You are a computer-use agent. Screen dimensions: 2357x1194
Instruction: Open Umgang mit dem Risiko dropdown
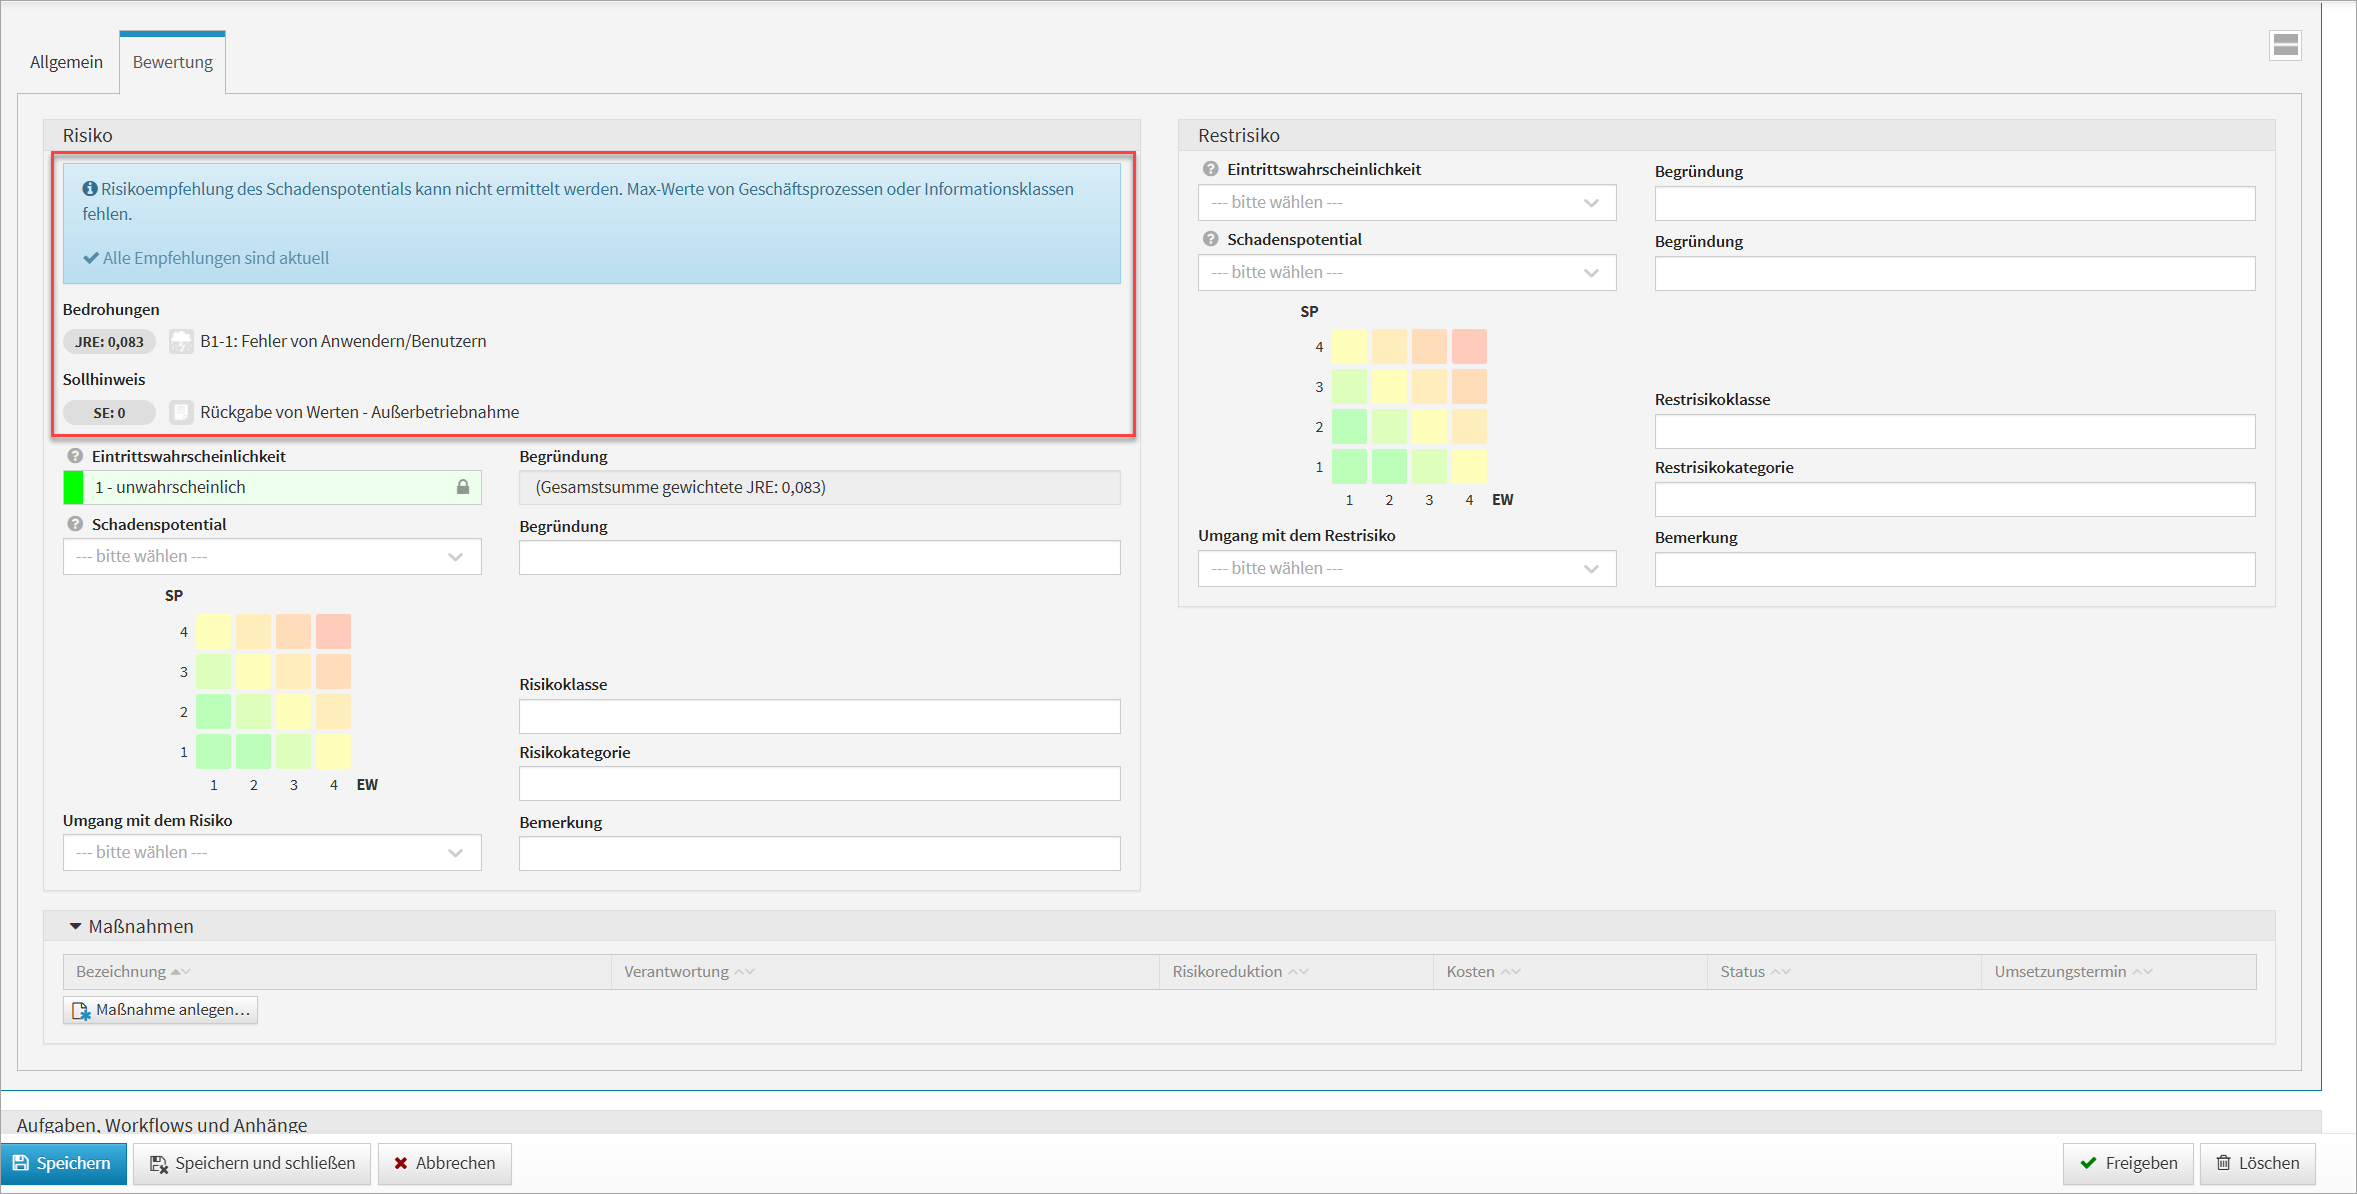[272, 853]
